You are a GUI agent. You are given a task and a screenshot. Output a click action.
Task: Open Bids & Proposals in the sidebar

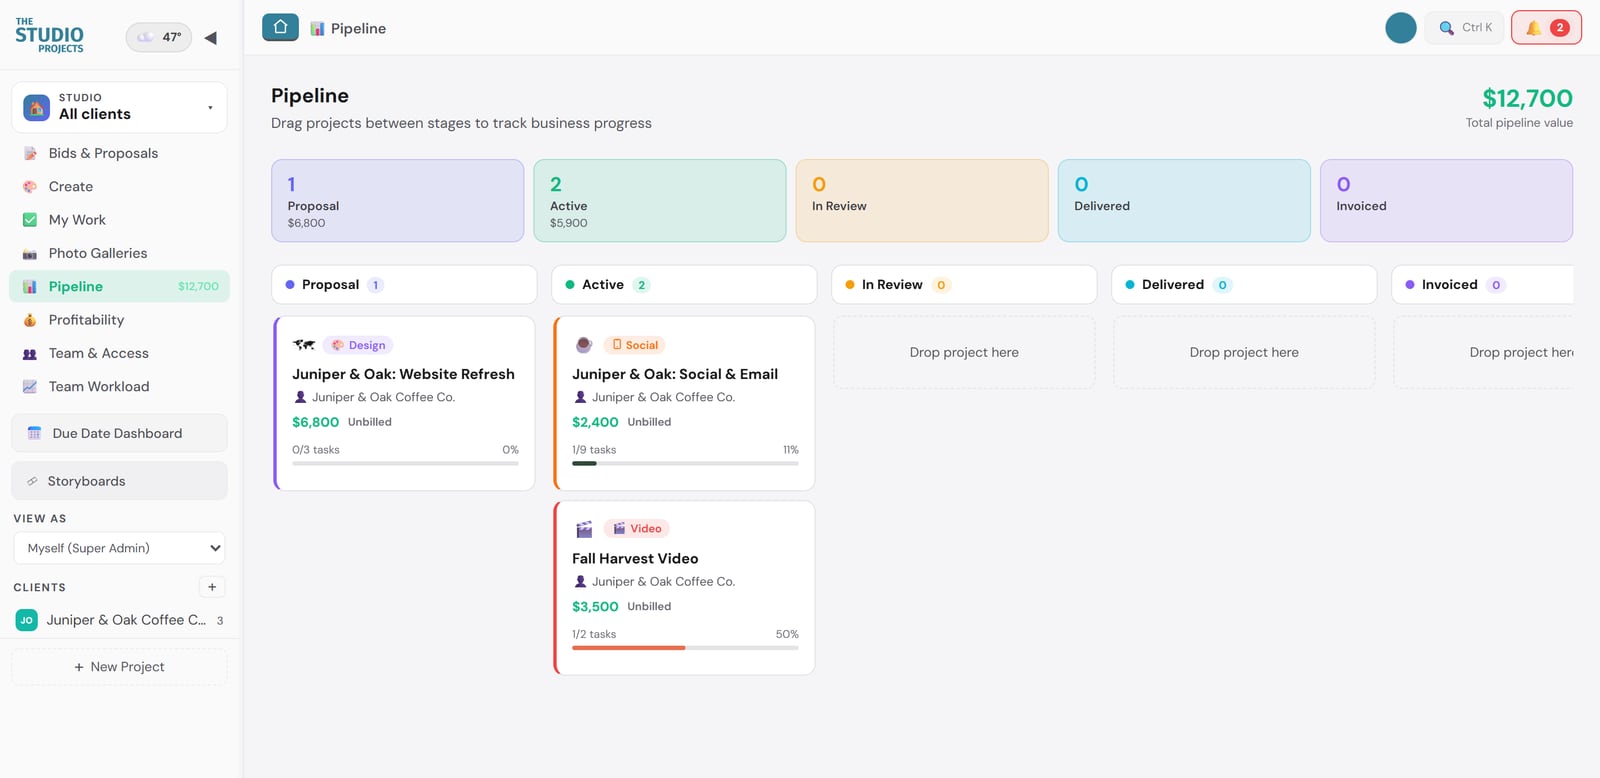point(119,153)
